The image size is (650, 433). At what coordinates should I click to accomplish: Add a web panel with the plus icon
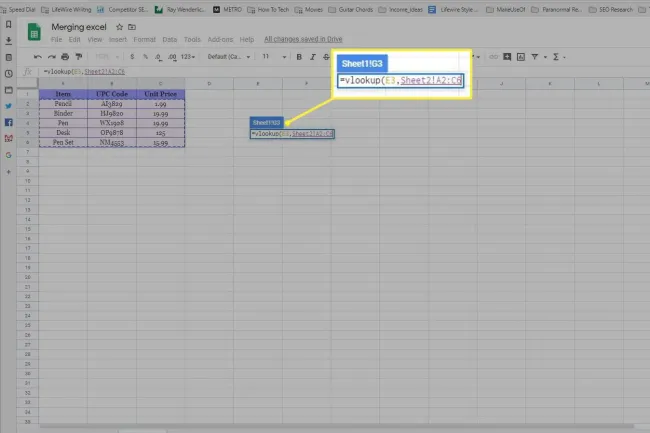8,172
